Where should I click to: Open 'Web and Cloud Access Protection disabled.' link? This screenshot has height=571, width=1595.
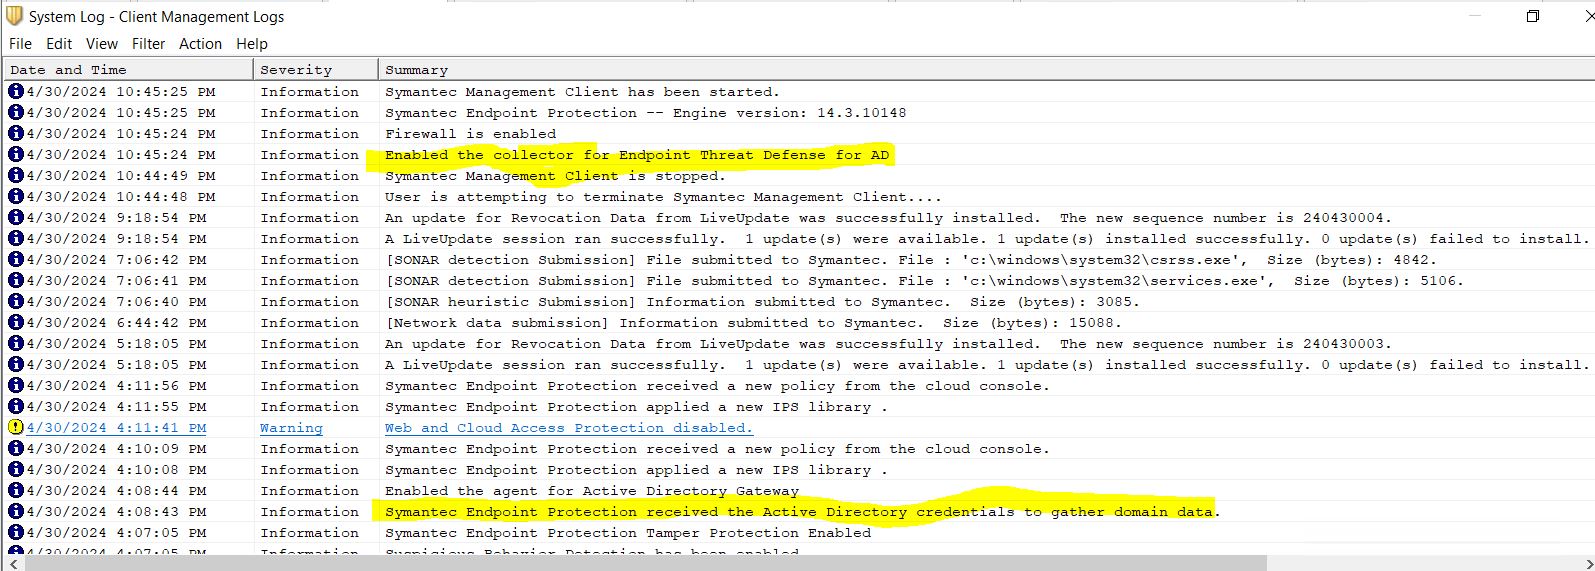pyautogui.click(x=569, y=428)
